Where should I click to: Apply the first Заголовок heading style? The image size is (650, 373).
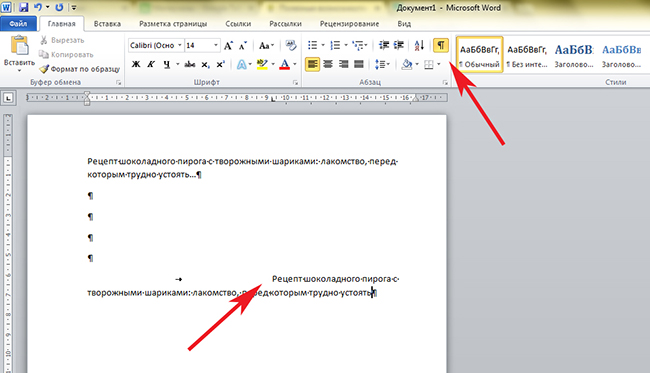(x=574, y=55)
